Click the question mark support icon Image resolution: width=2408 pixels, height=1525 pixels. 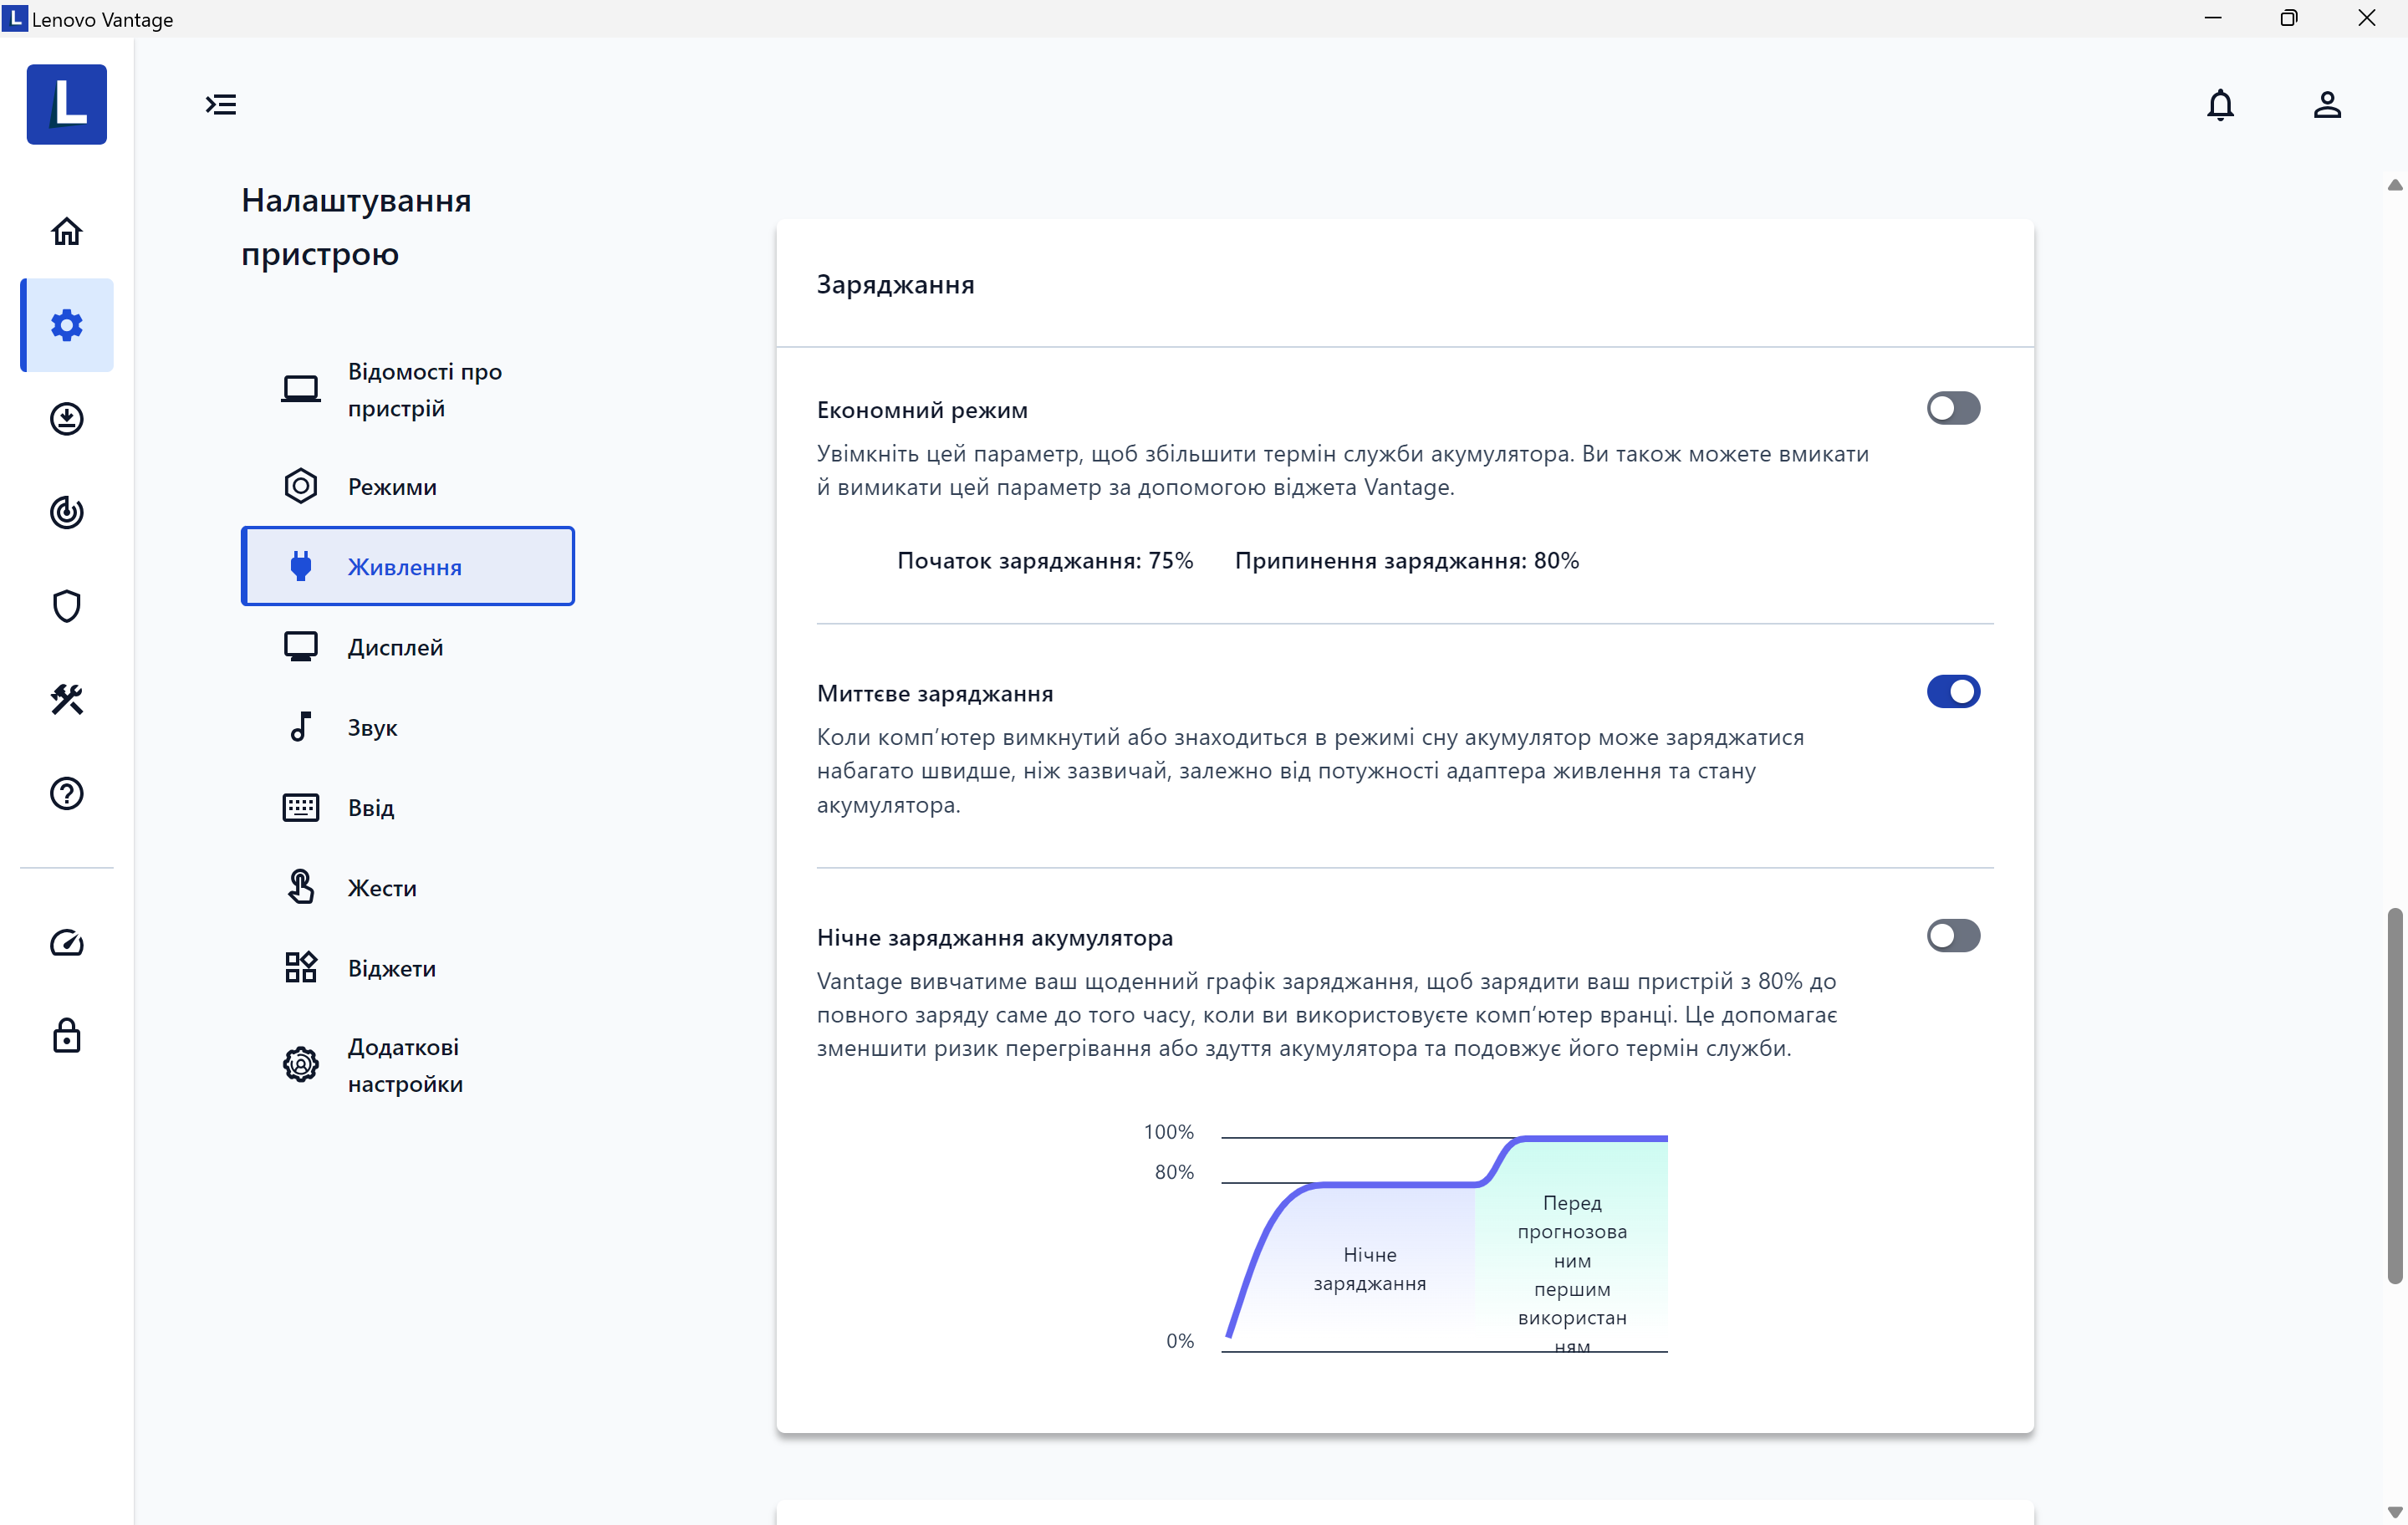pos(66,793)
